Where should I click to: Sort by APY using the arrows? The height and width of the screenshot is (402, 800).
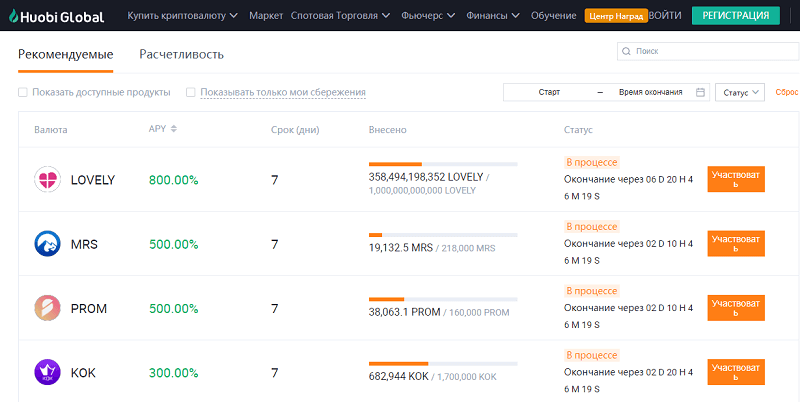pos(173,129)
